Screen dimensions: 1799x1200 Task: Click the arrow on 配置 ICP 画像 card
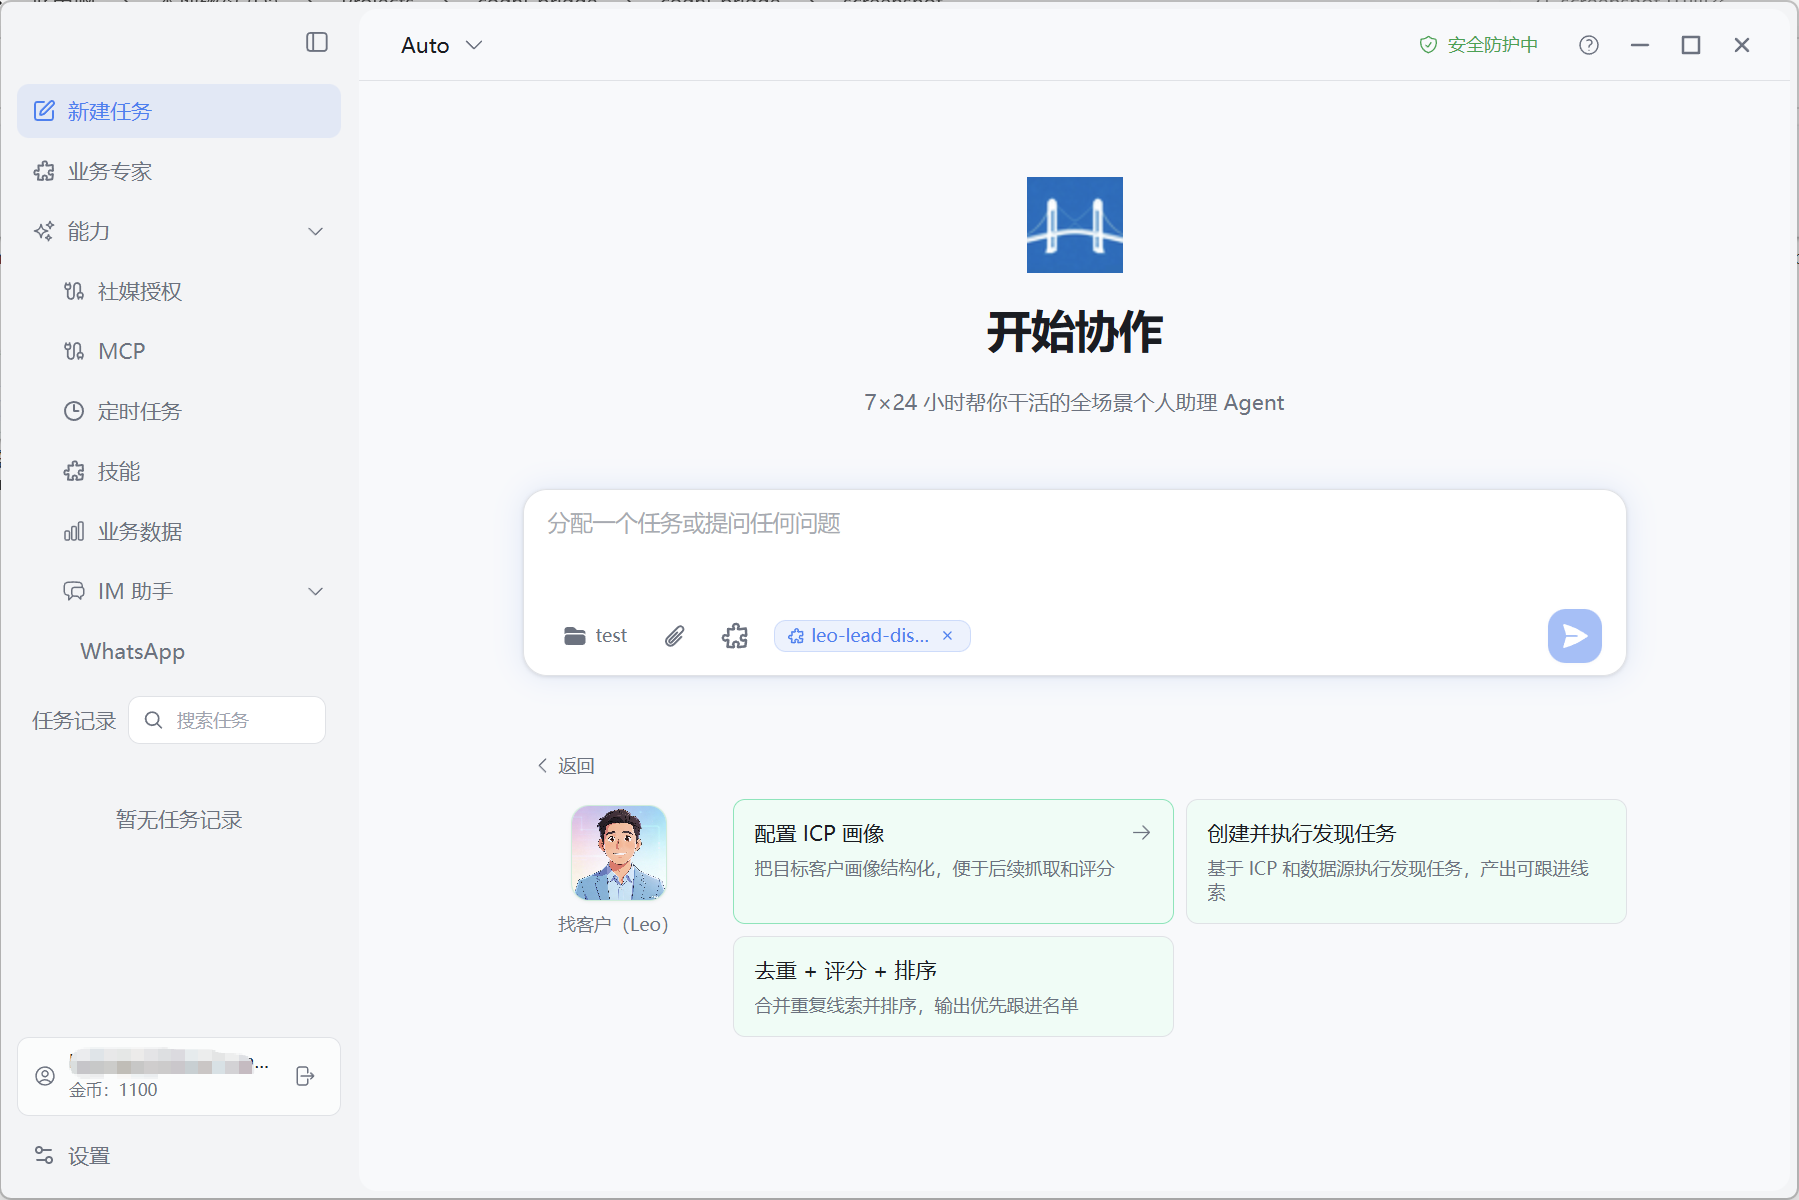click(x=1141, y=832)
